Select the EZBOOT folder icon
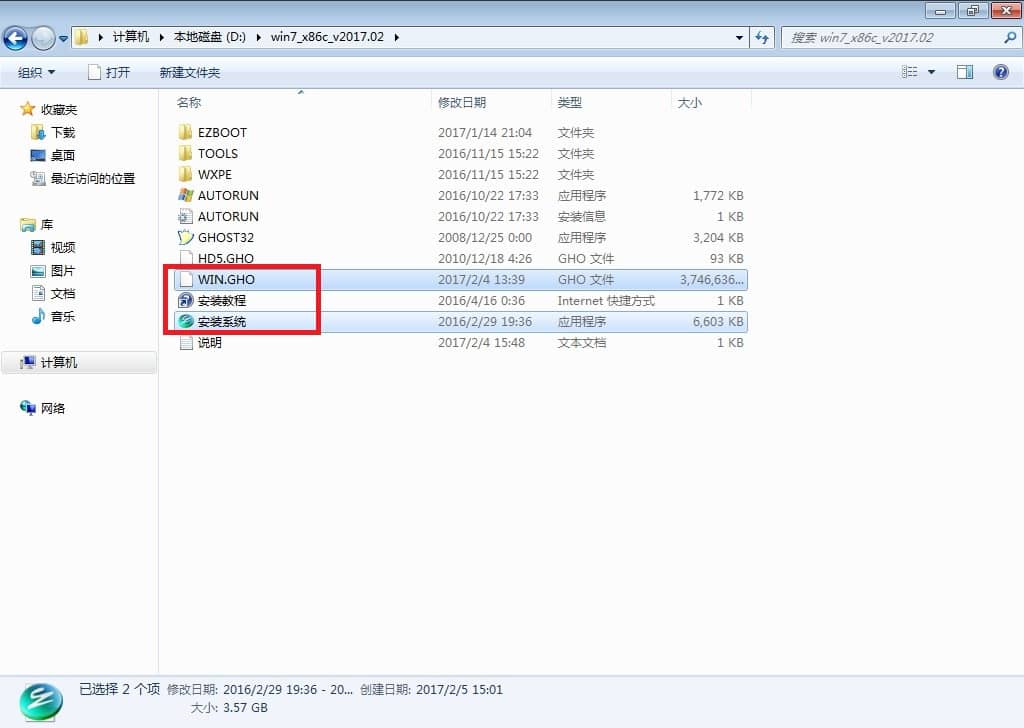Image resolution: width=1024 pixels, height=728 pixels. tap(185, 133)
